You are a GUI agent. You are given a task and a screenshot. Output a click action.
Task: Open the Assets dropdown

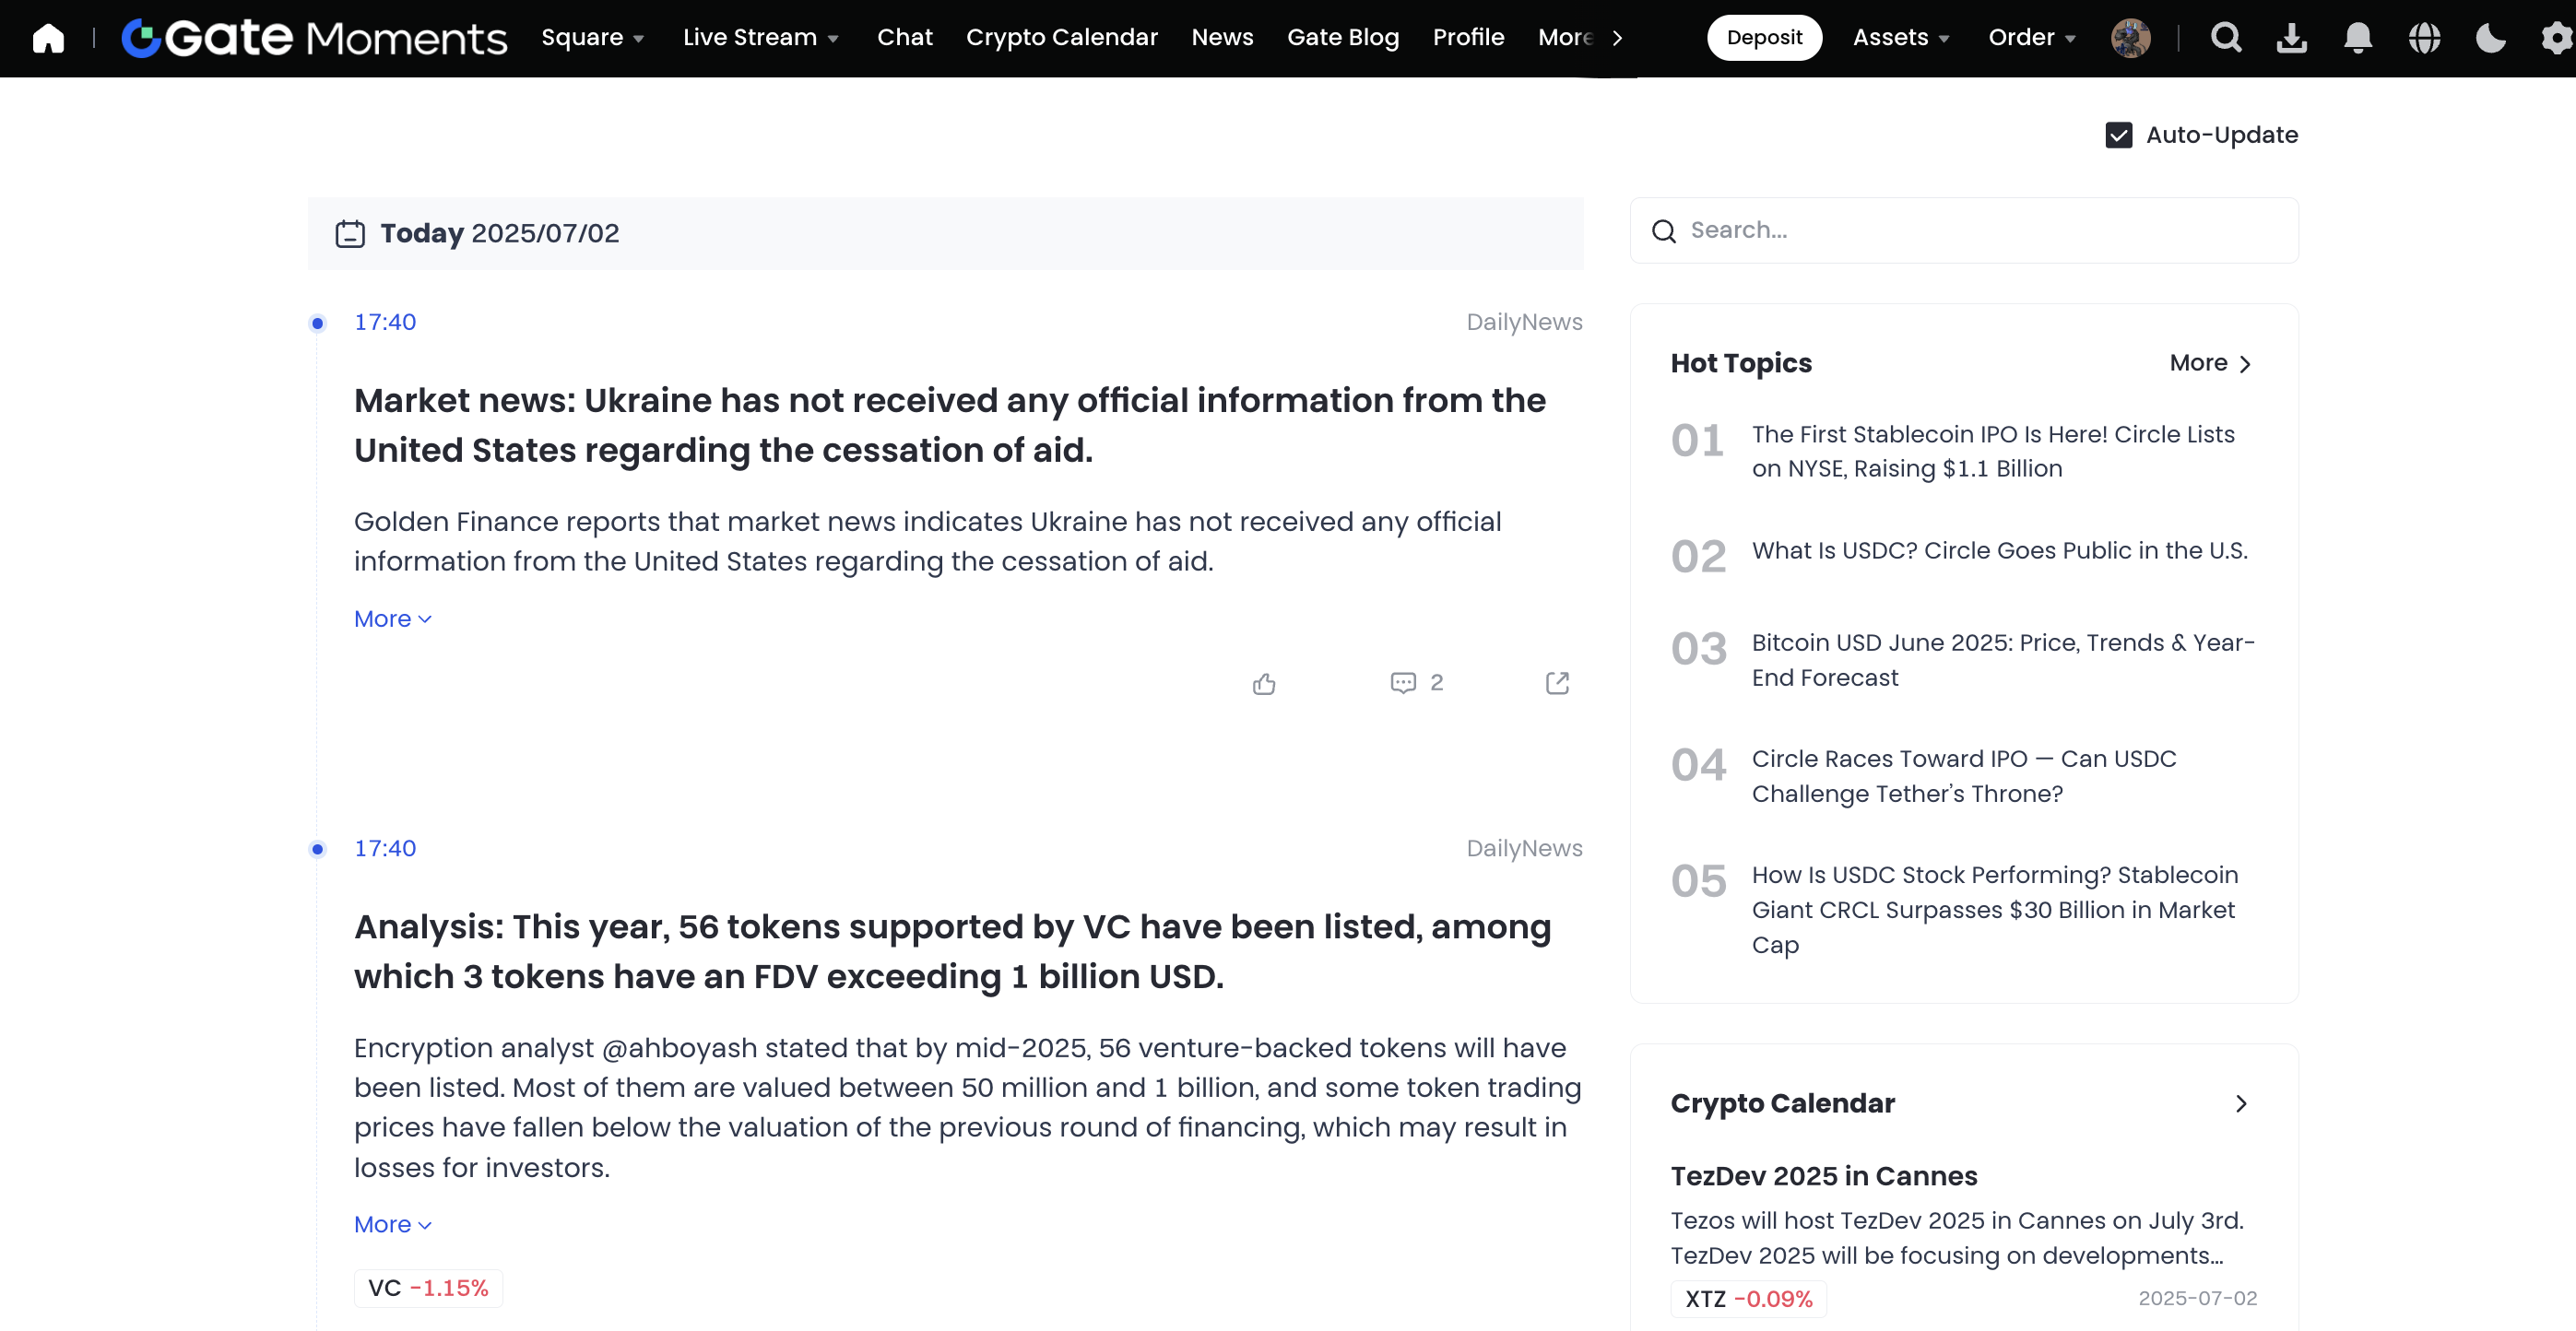[x=1900, y=38]
